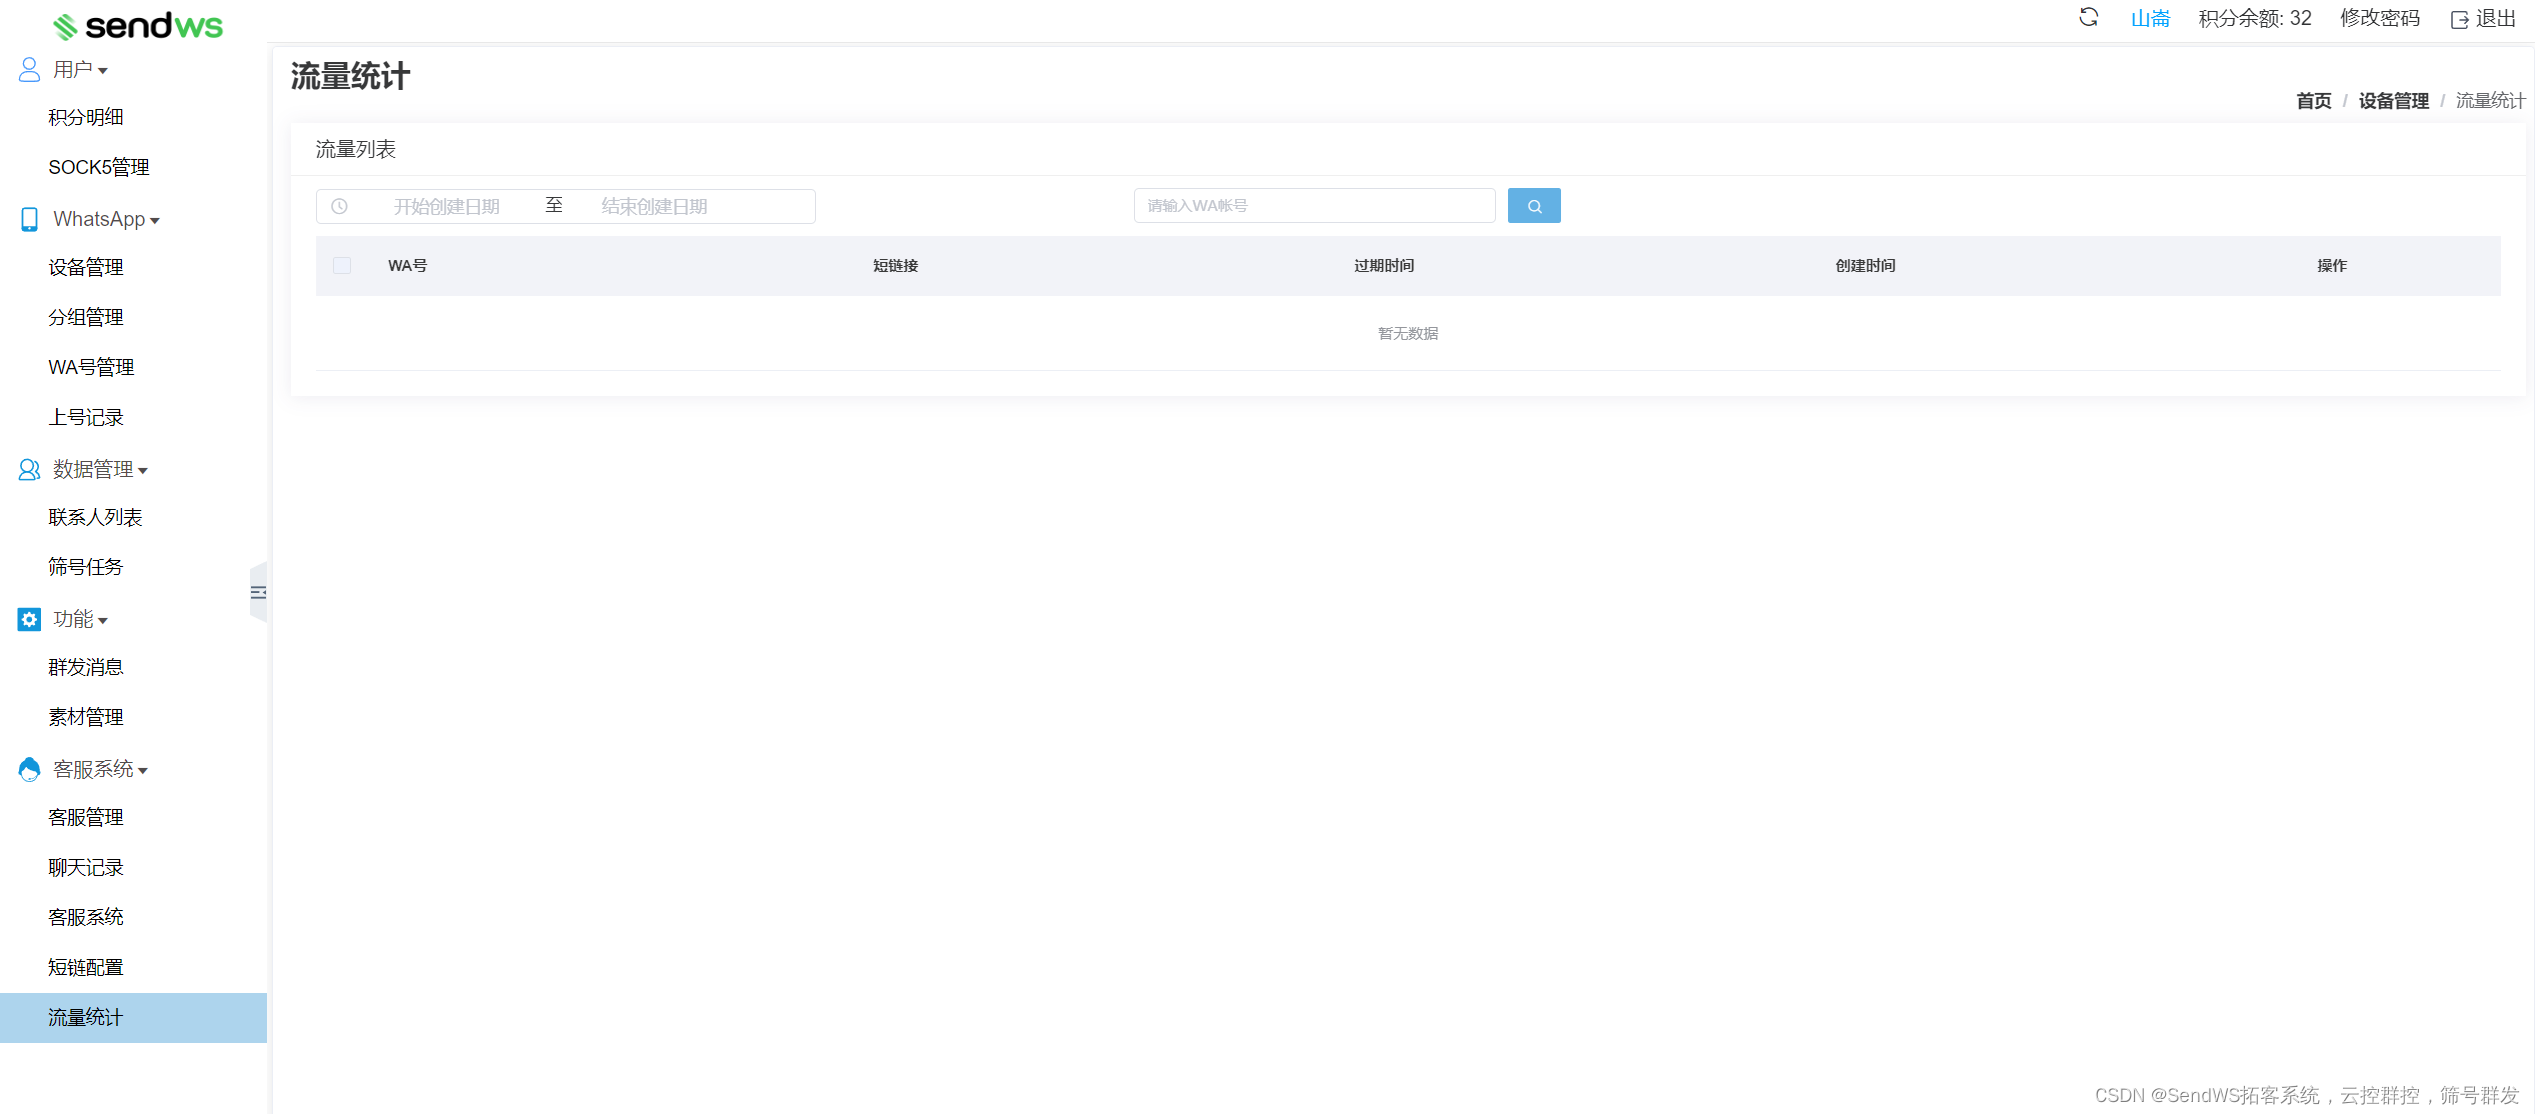The height and width of the screenshot is (1114, 2535).
Task: Click the 数据管理 contacts icon
Action: [x=29, y=469]
